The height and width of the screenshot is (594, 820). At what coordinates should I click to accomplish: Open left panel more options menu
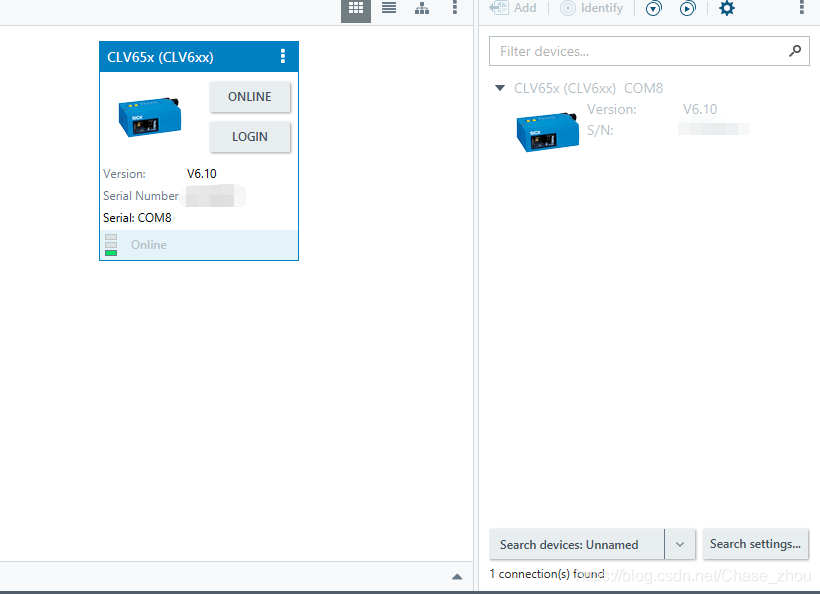[x=454, y=7]
